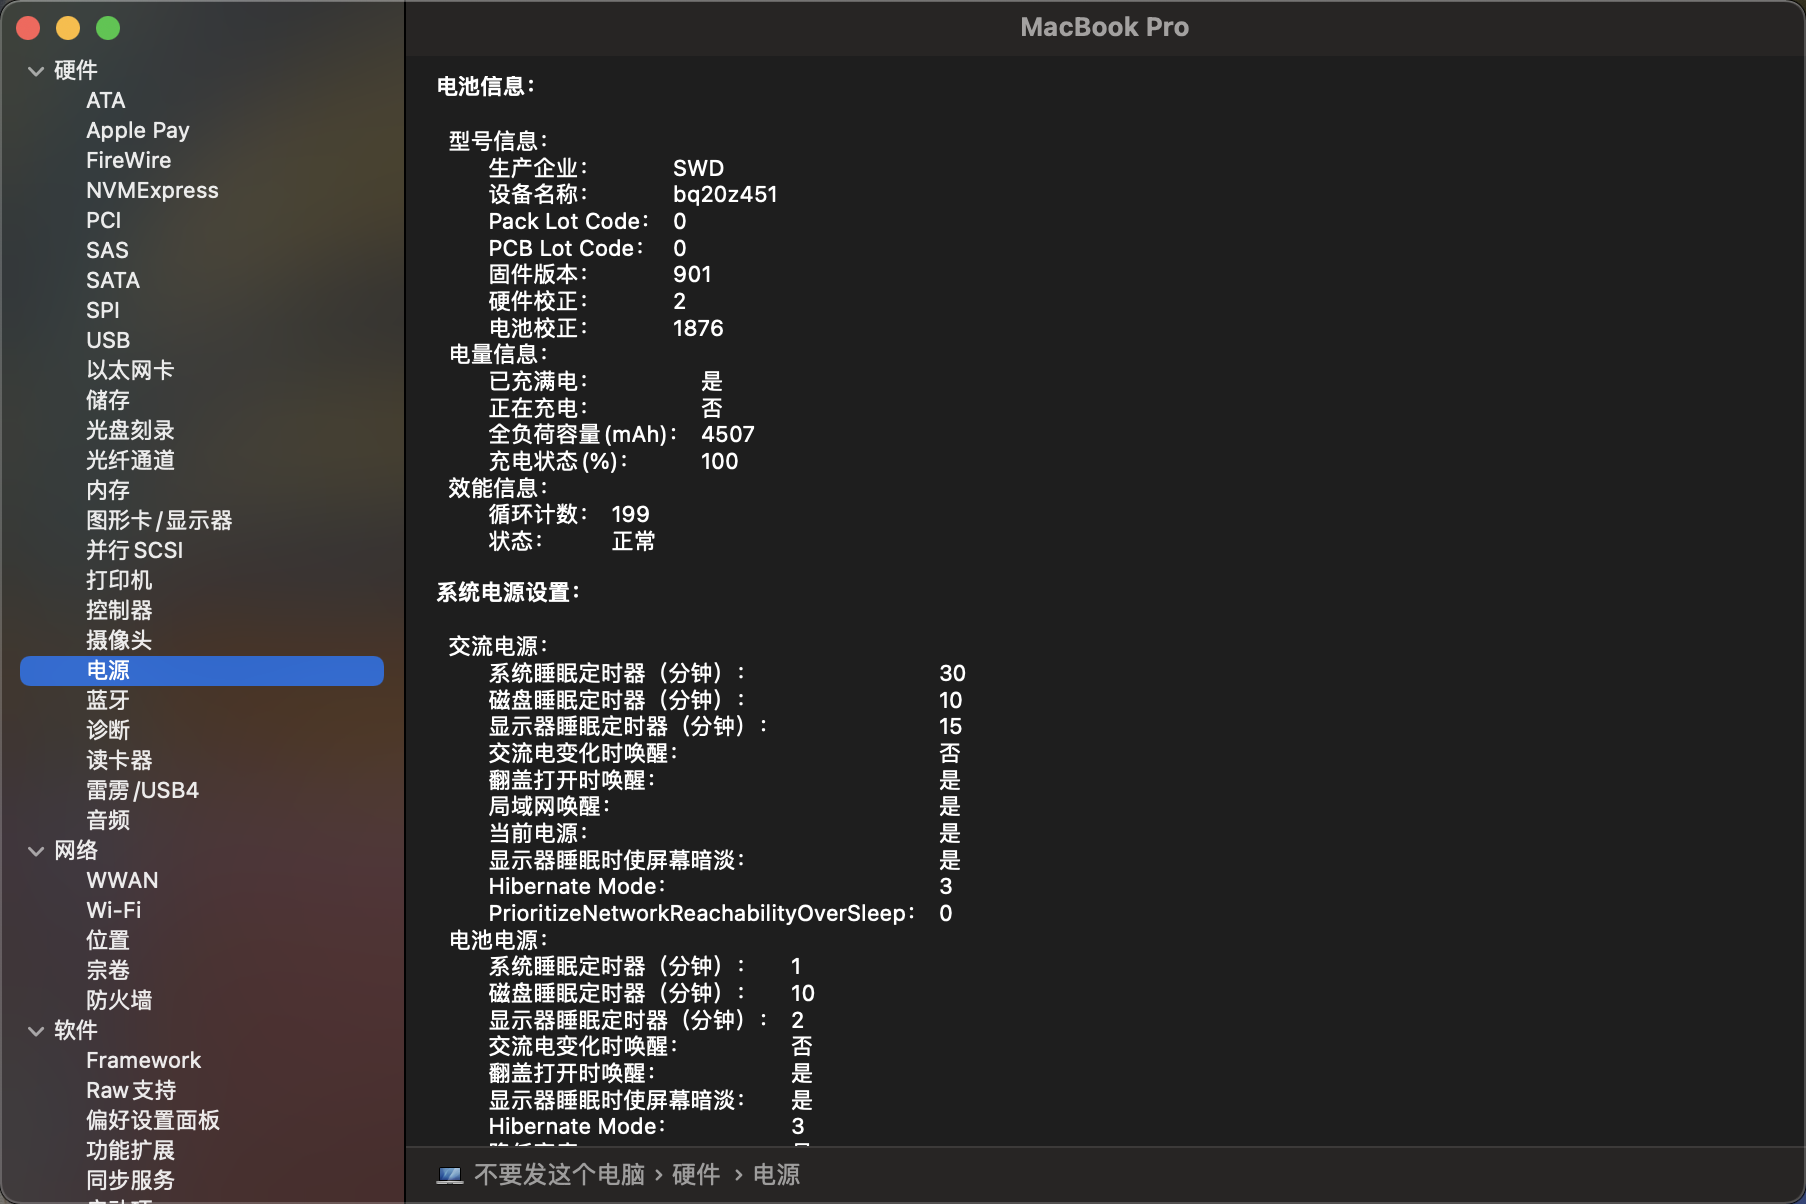1806x1204 pixels.
Task: Click 电源 breadcrumb in path bar
Action: pos(776,1175)
